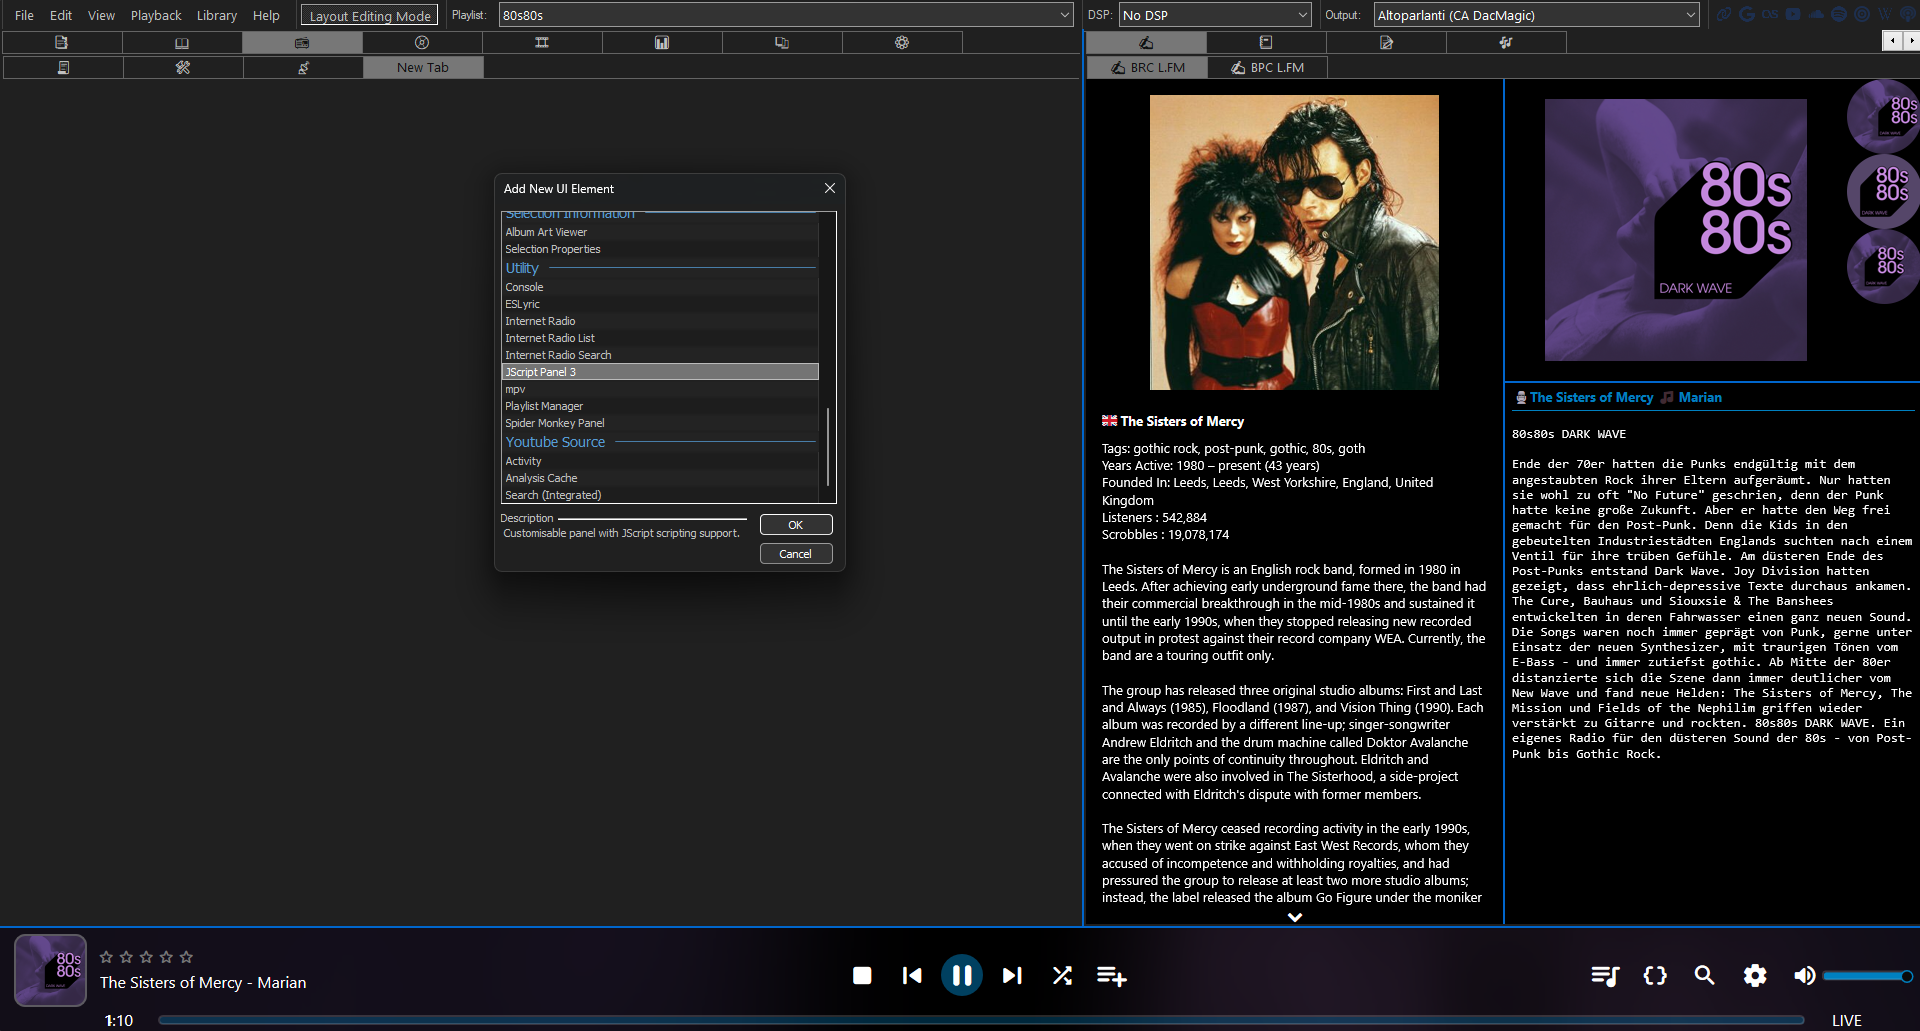Open the film strip icon tab
The height and width of the screenshot is (1031, 1920).
point(542,43)
